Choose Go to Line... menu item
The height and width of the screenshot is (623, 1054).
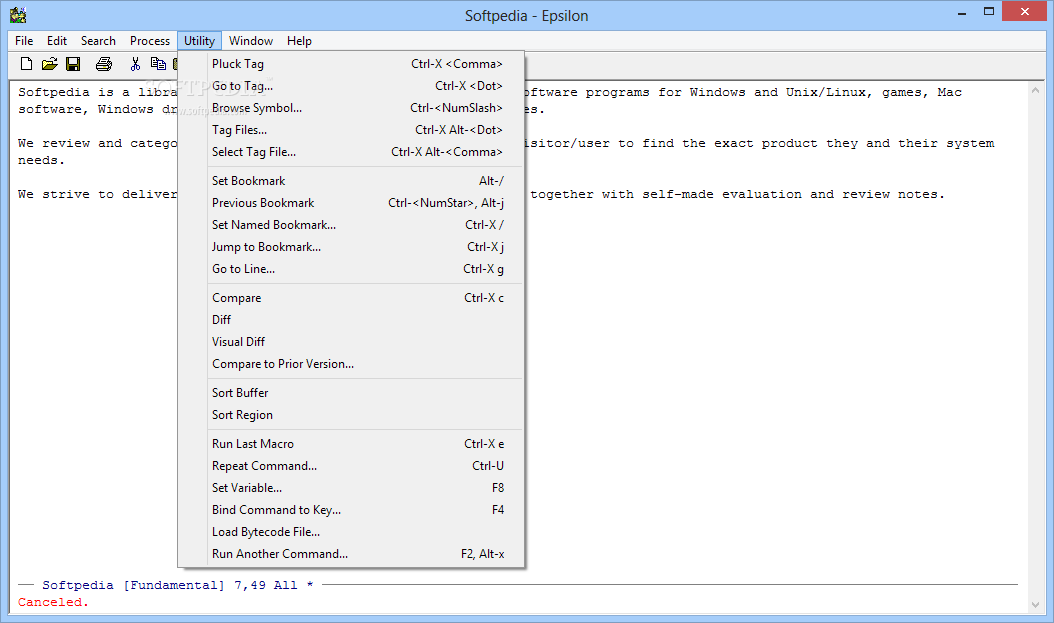(x=351, y=269)
